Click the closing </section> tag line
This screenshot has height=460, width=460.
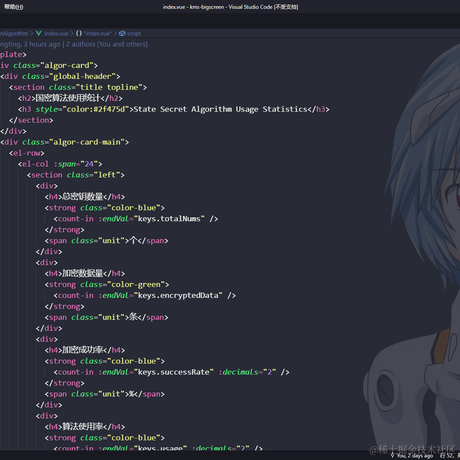[x=31, y=120]
